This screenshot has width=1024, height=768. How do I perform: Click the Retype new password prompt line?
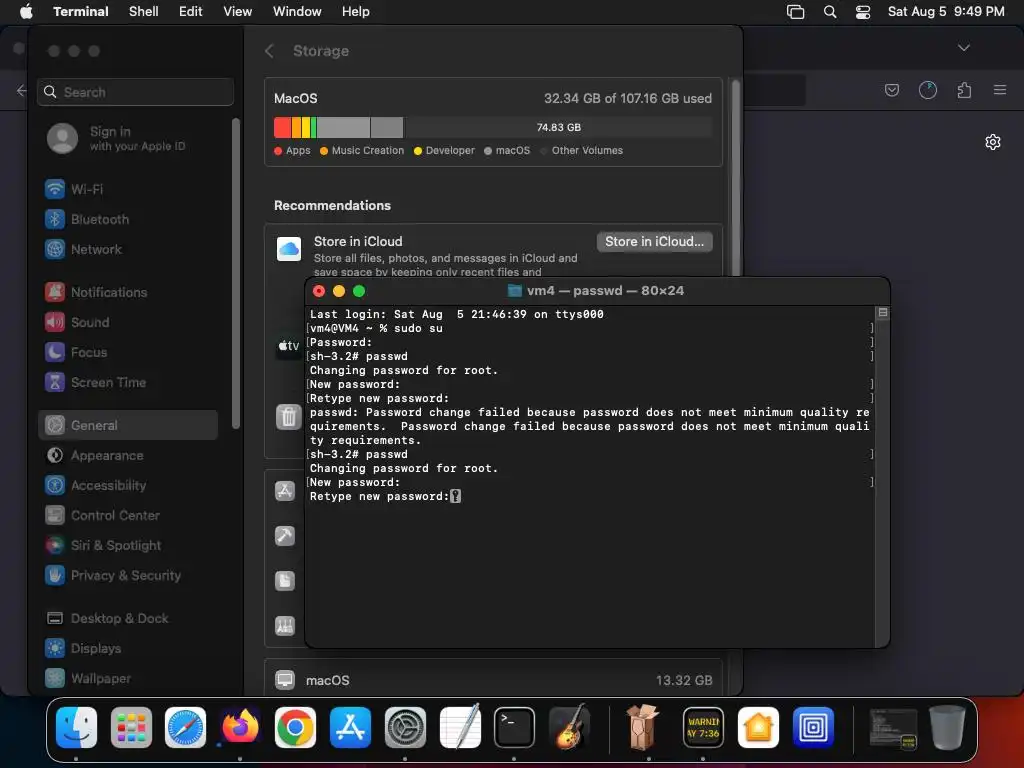[385, 496]
